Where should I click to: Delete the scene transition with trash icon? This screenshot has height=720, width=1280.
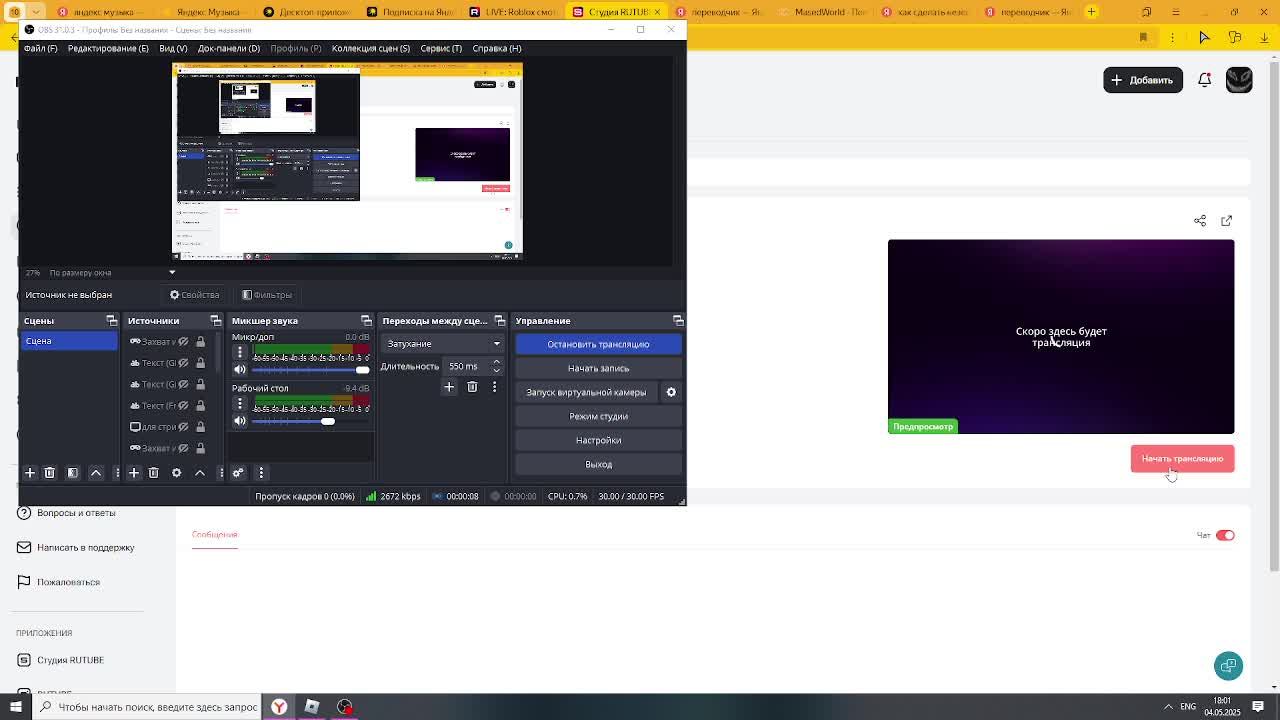[472, 387]
